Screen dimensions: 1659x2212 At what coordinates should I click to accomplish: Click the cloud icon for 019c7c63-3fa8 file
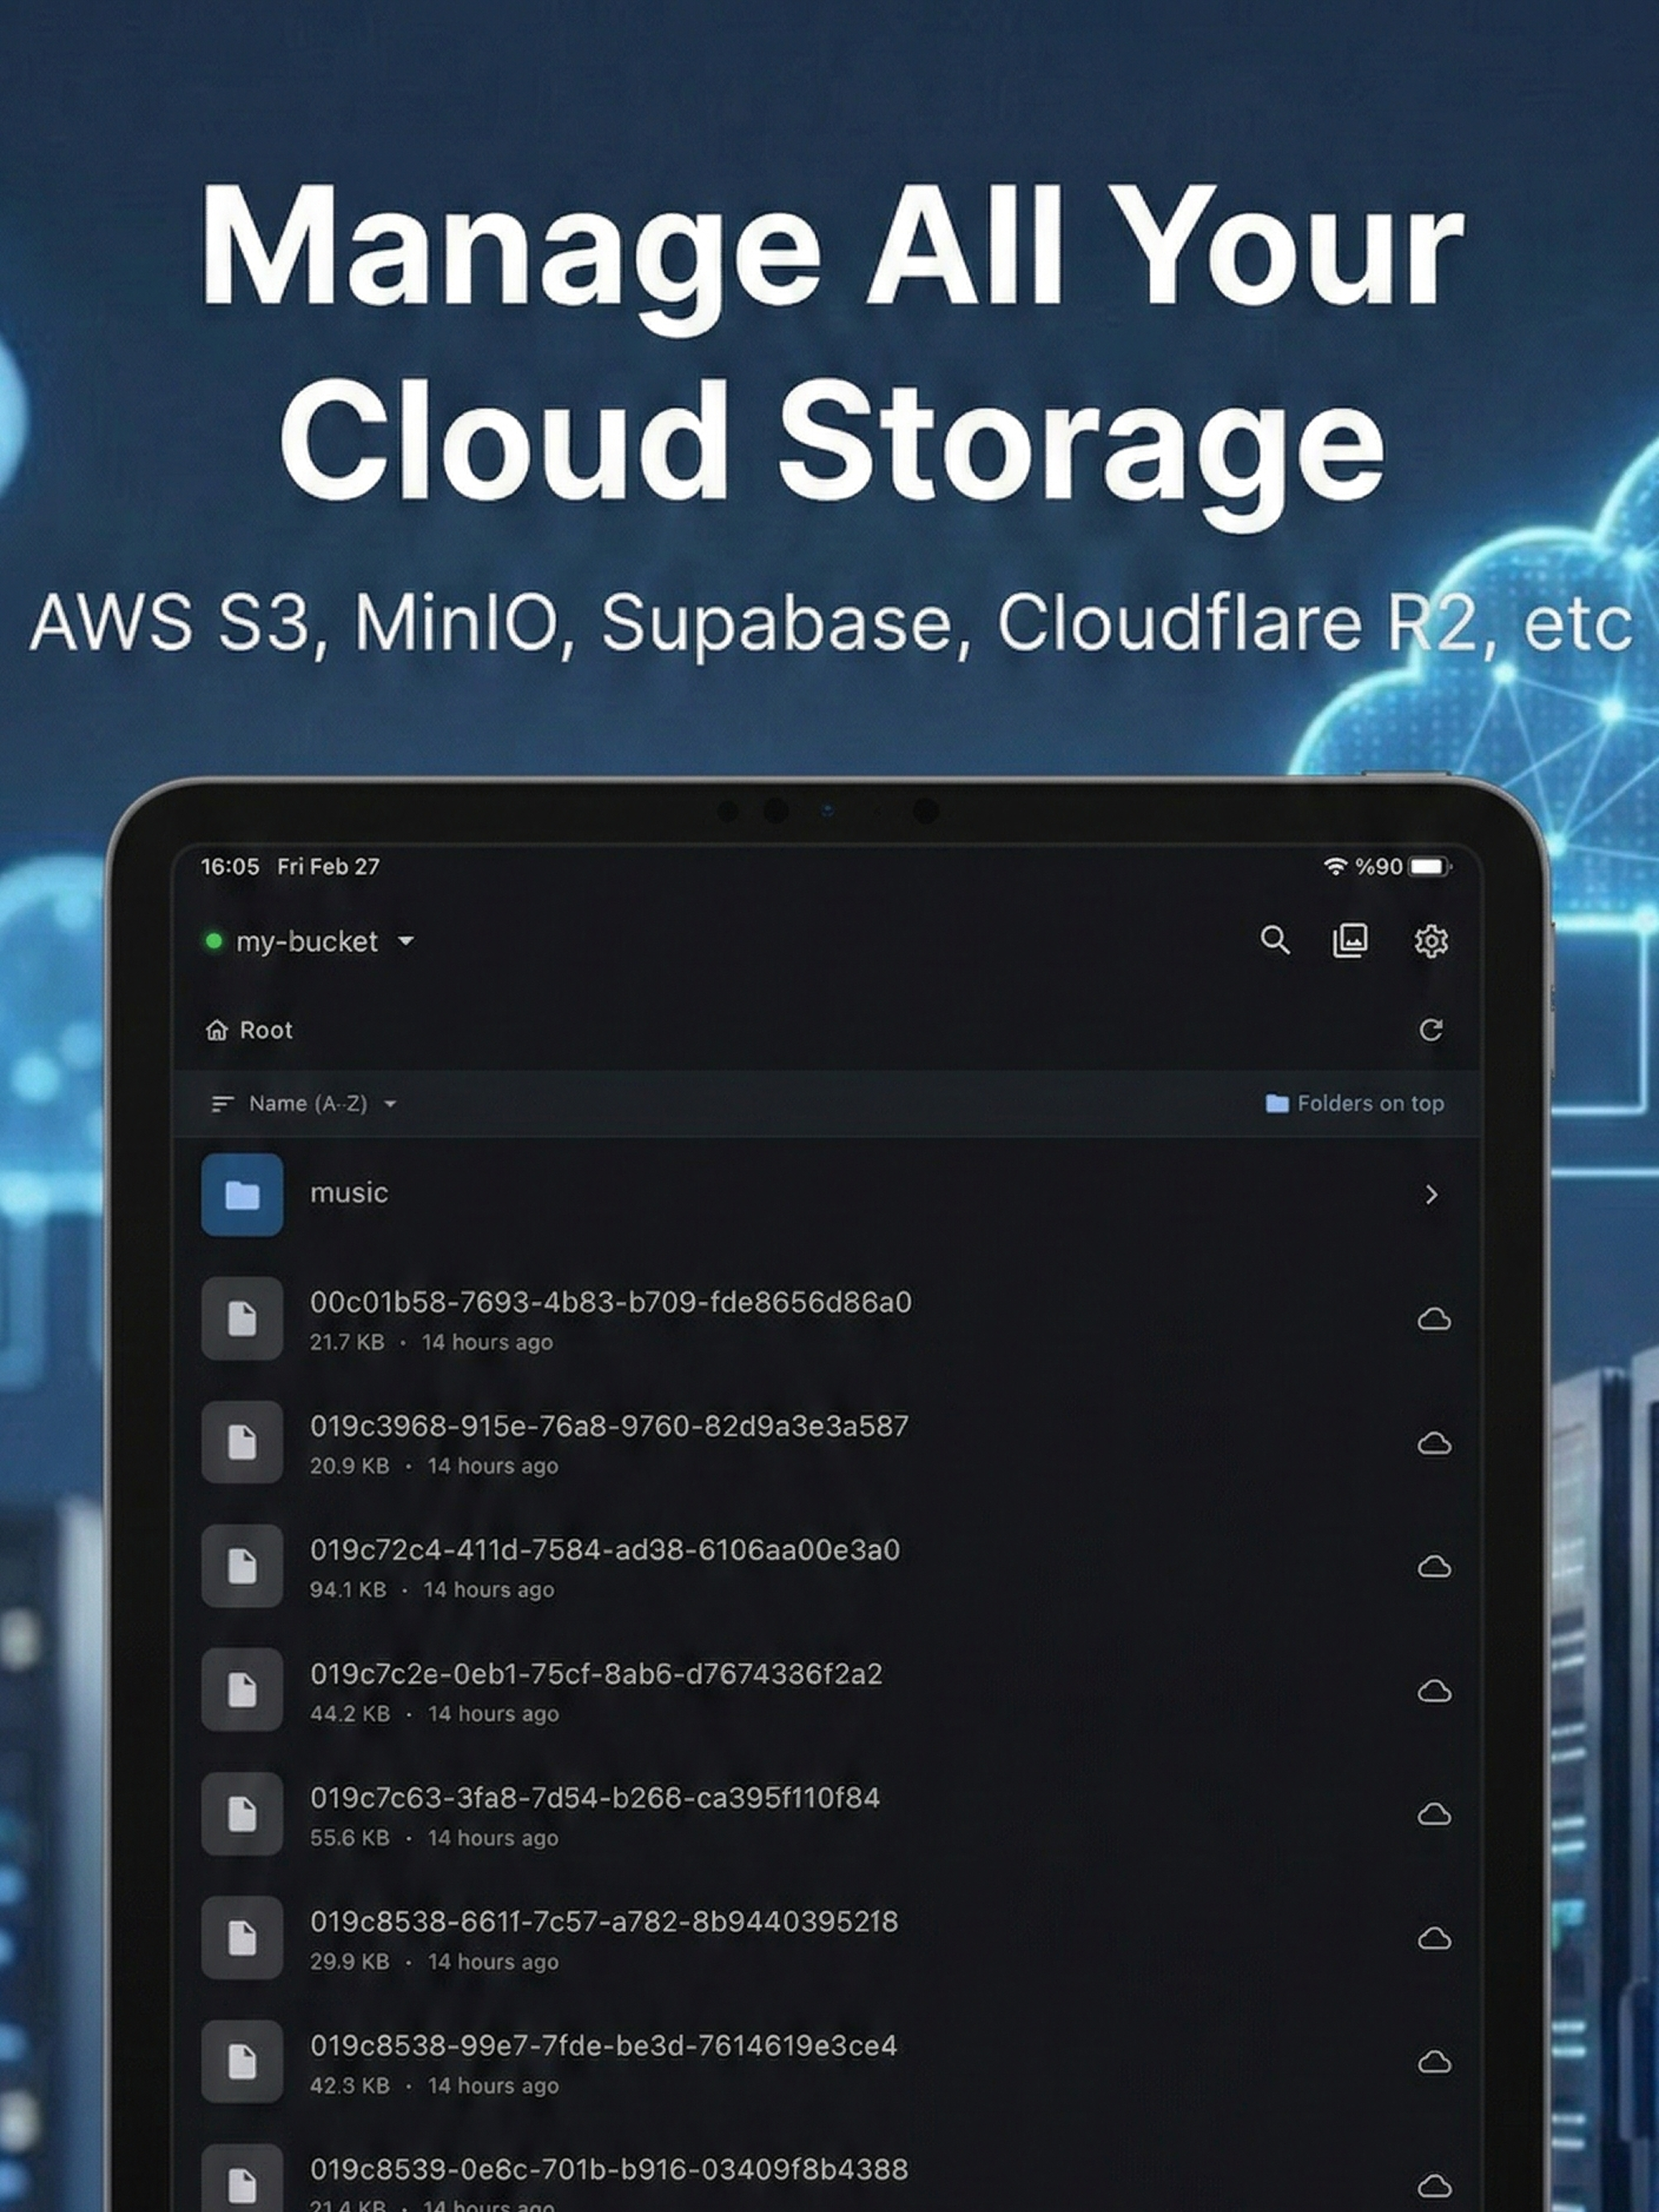point(1434,1815)
